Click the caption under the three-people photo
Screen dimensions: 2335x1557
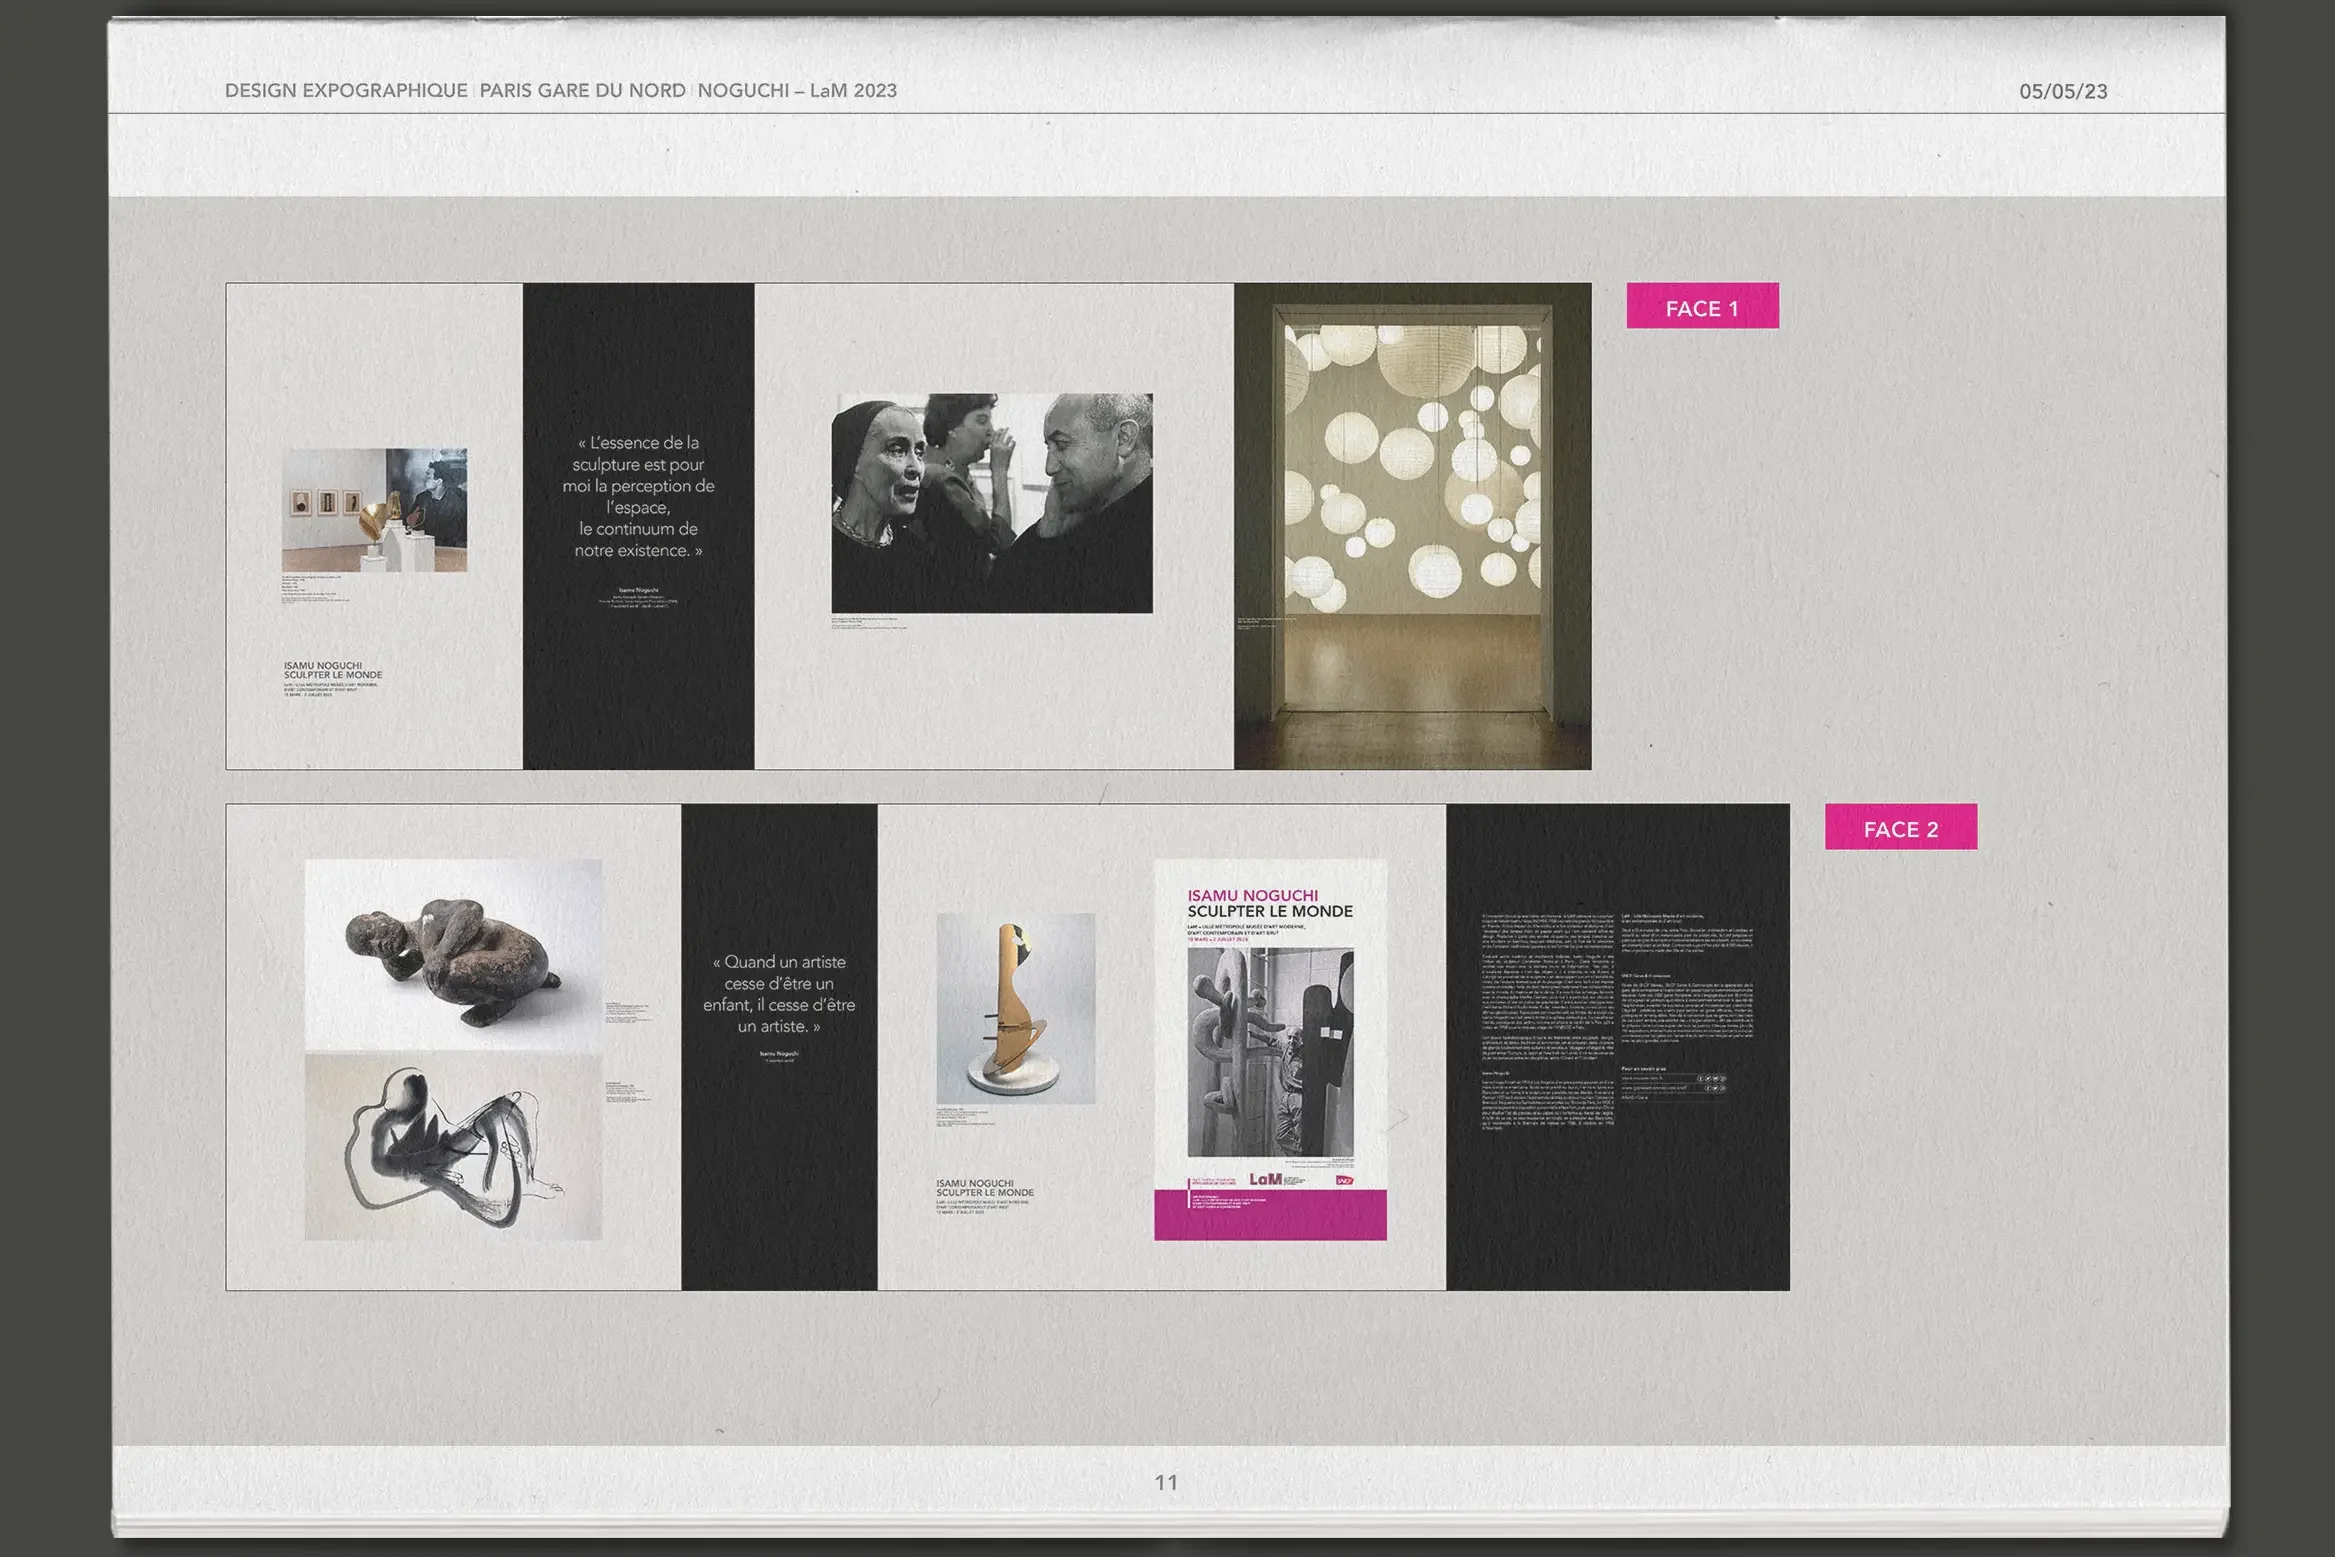click(870, 622)
